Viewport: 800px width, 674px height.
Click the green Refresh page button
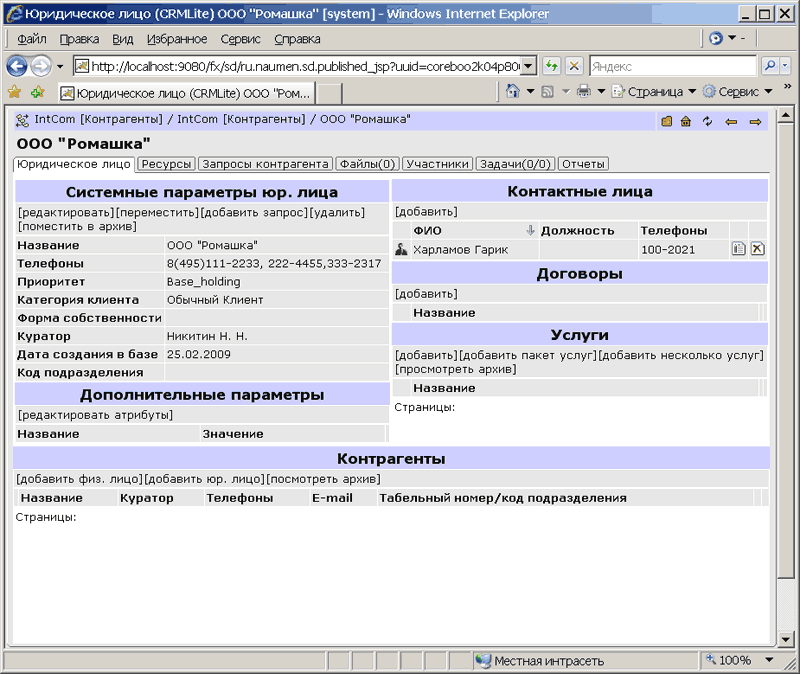552,66
